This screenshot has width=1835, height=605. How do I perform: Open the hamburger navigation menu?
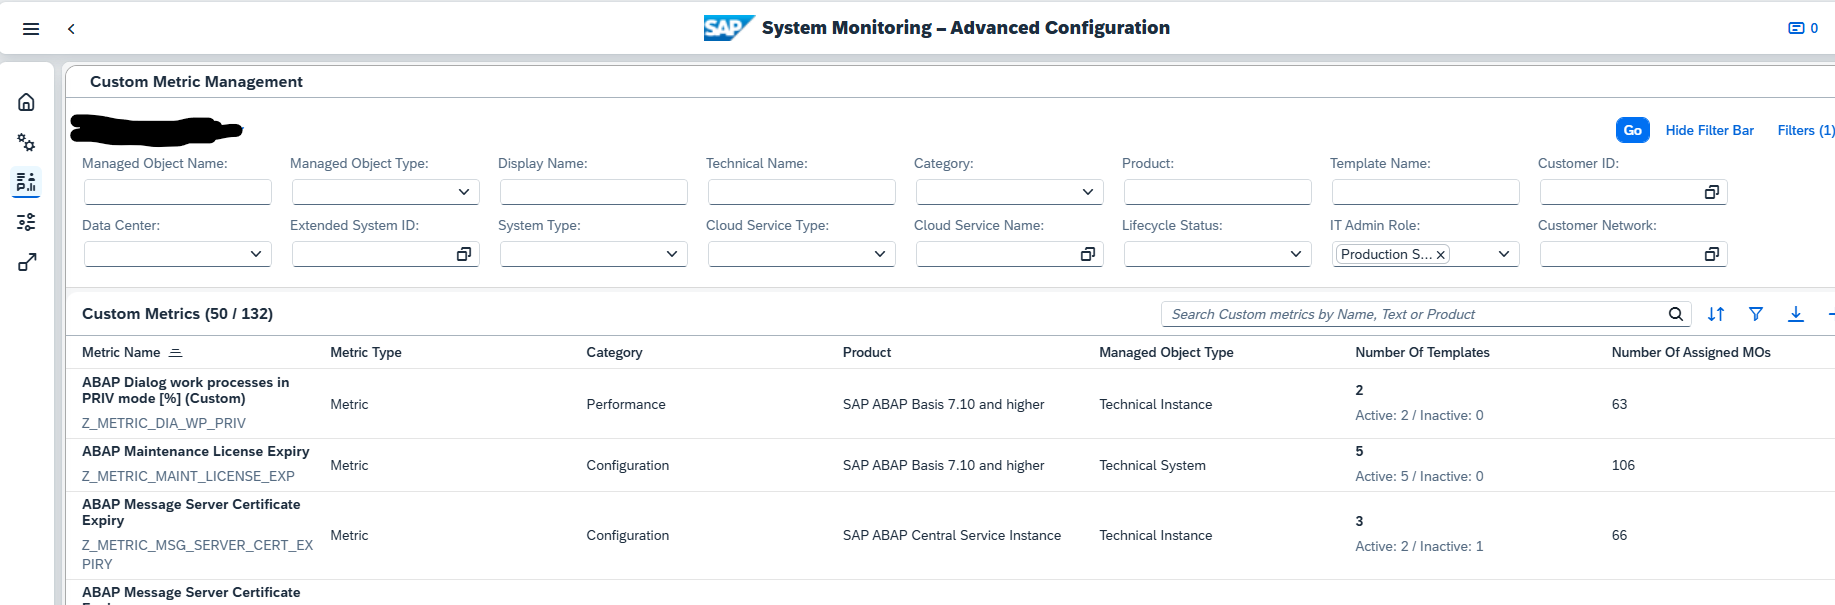click(31, 29)
